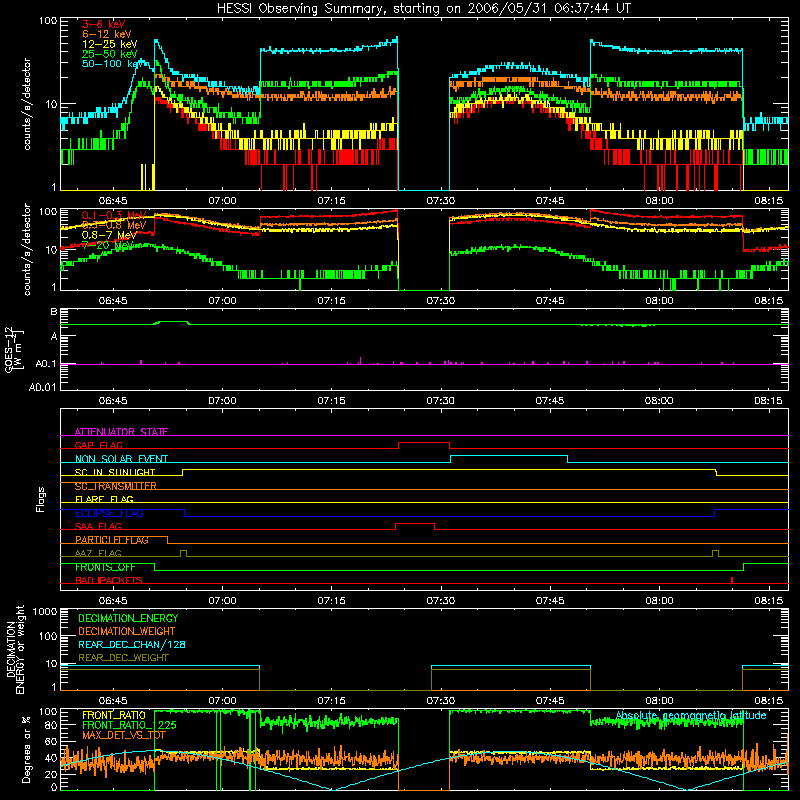Click the Degrees or % axis title
Image resolution: width=800 pixels, height=800 pixels.
(x=26, y=749)
